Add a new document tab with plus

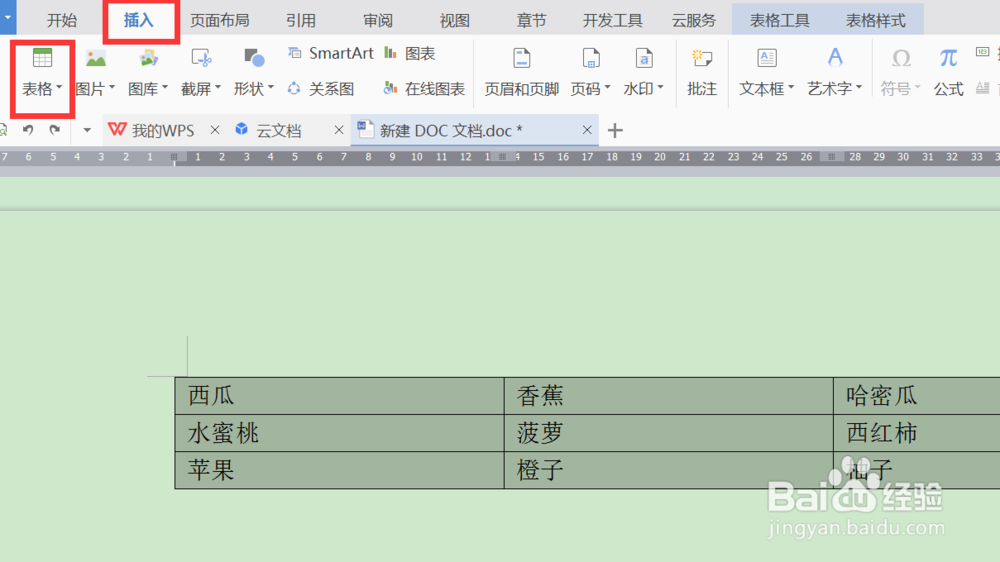tap(615, 131)
